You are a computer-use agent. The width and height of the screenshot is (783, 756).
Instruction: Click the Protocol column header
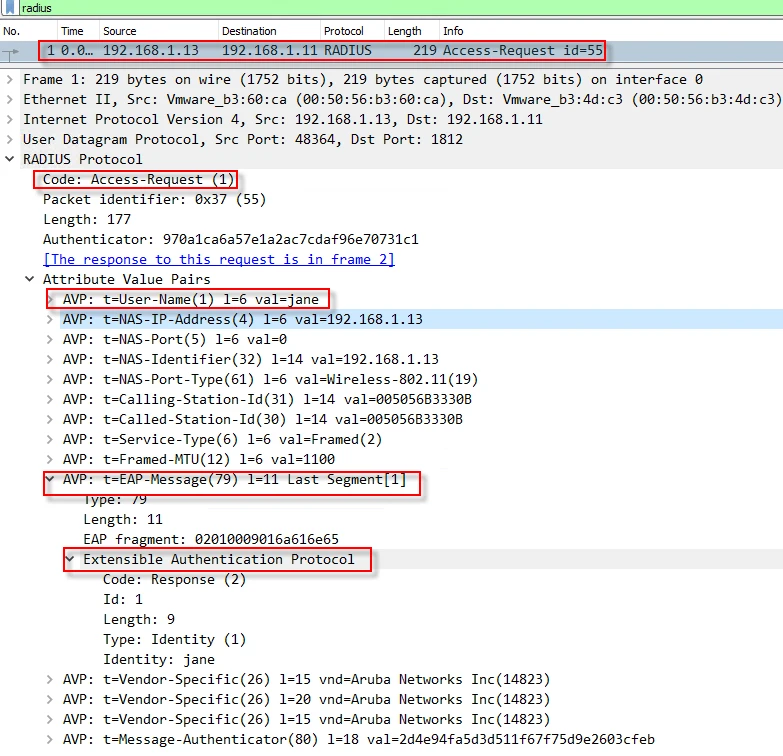point(344,31)
